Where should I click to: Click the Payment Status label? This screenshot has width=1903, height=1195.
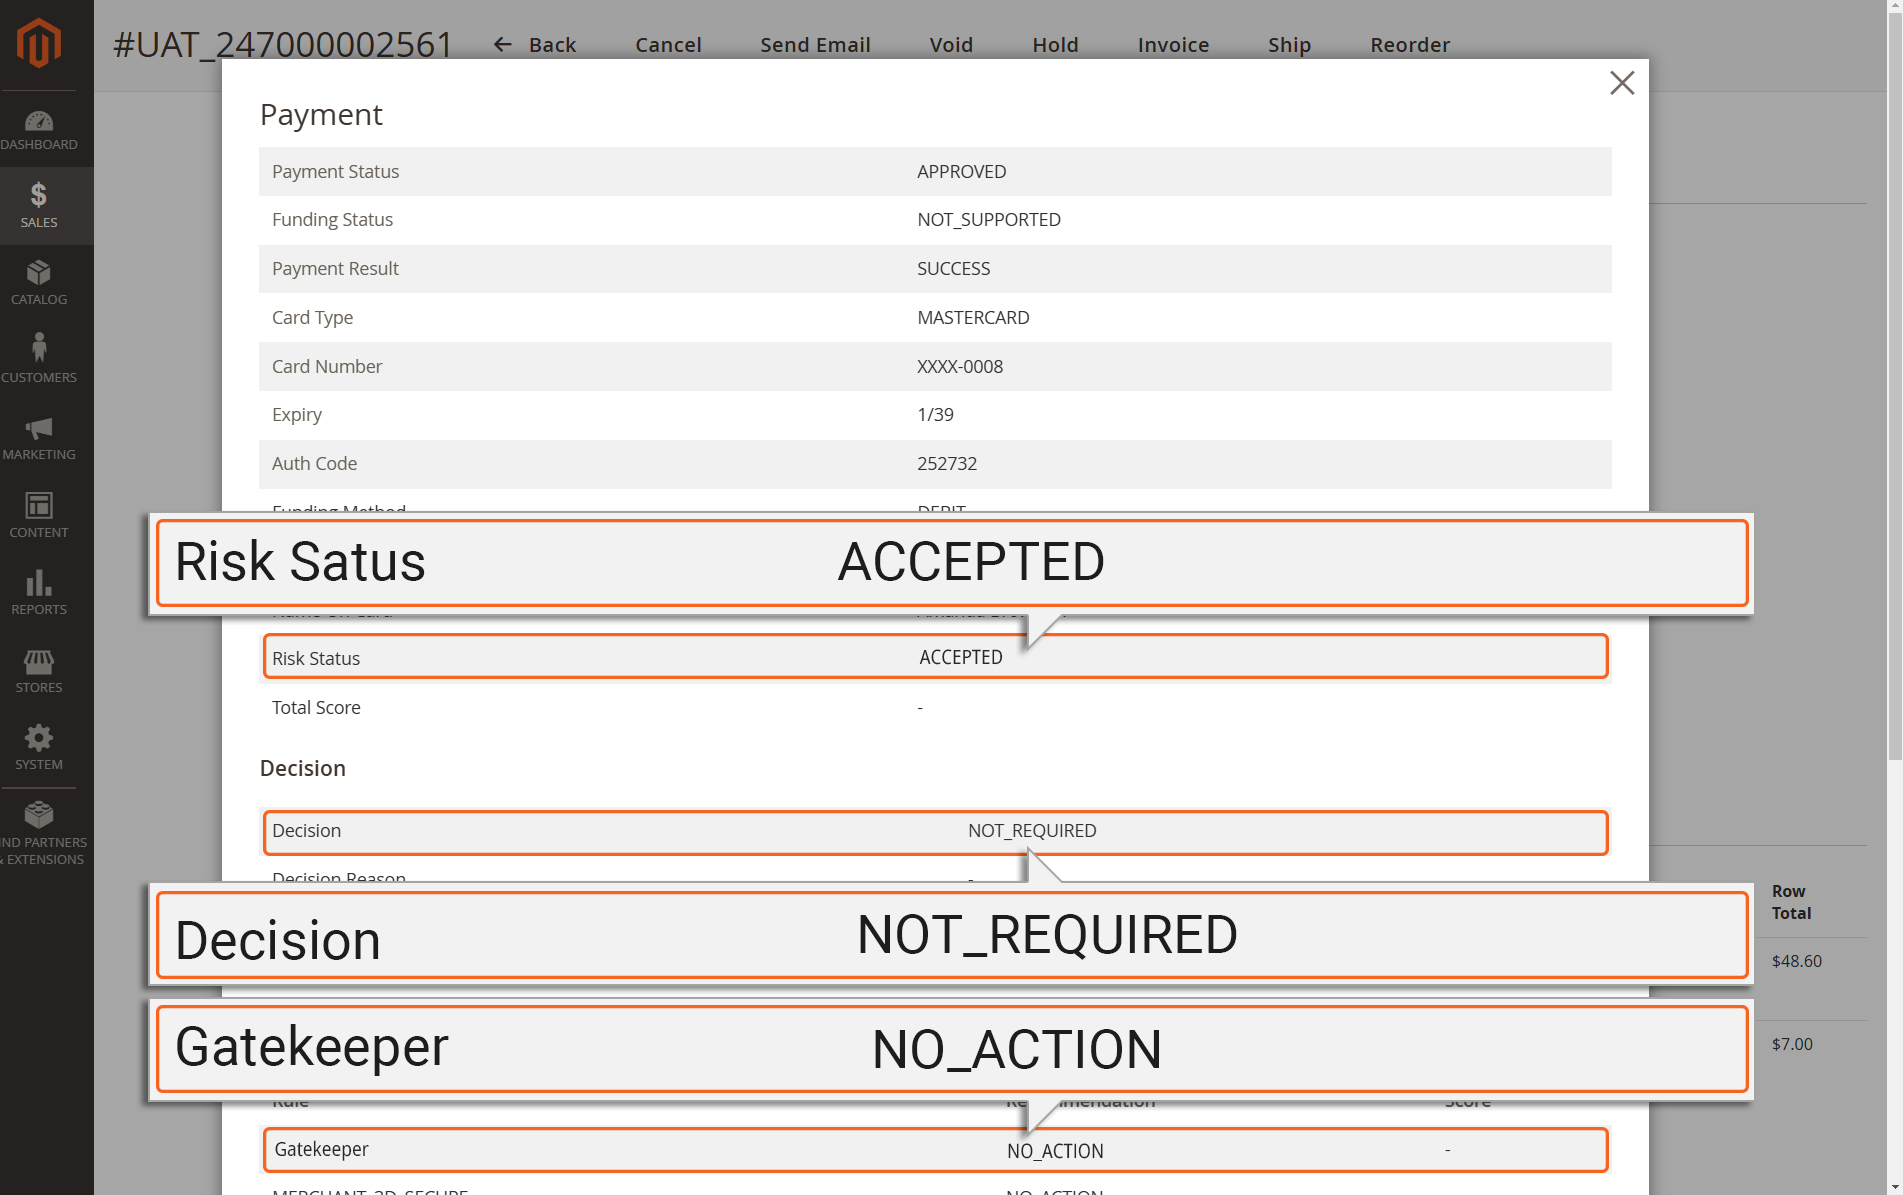(335, 171)
